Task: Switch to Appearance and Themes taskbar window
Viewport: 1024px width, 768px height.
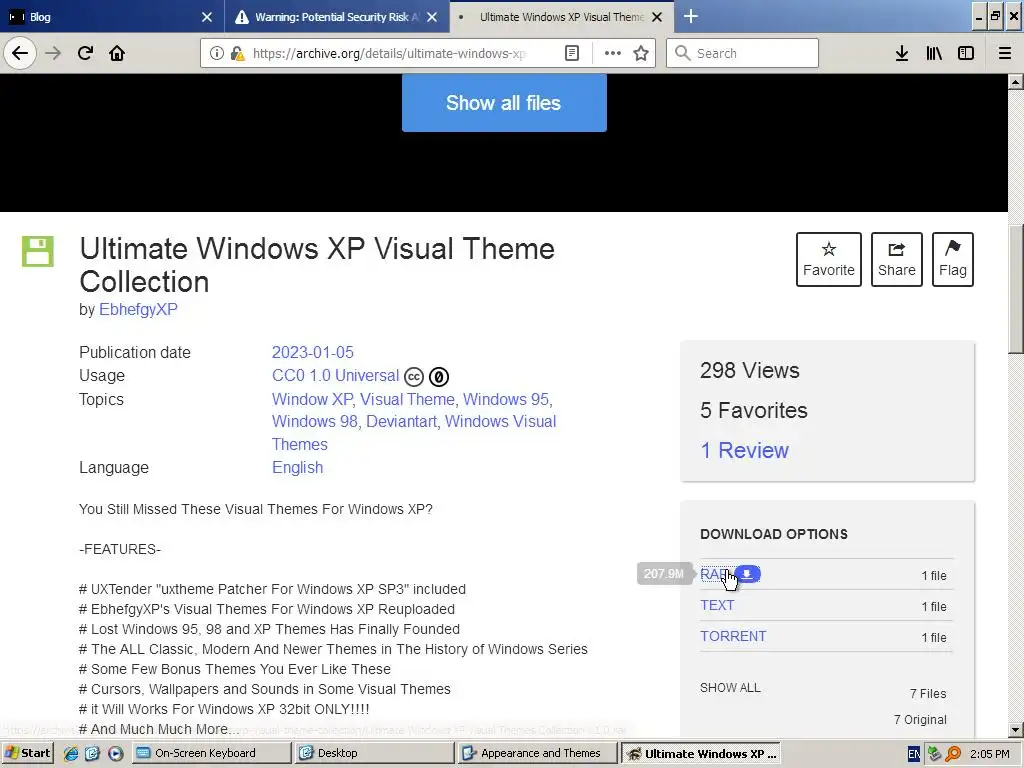Action: (x=537, y=753)
